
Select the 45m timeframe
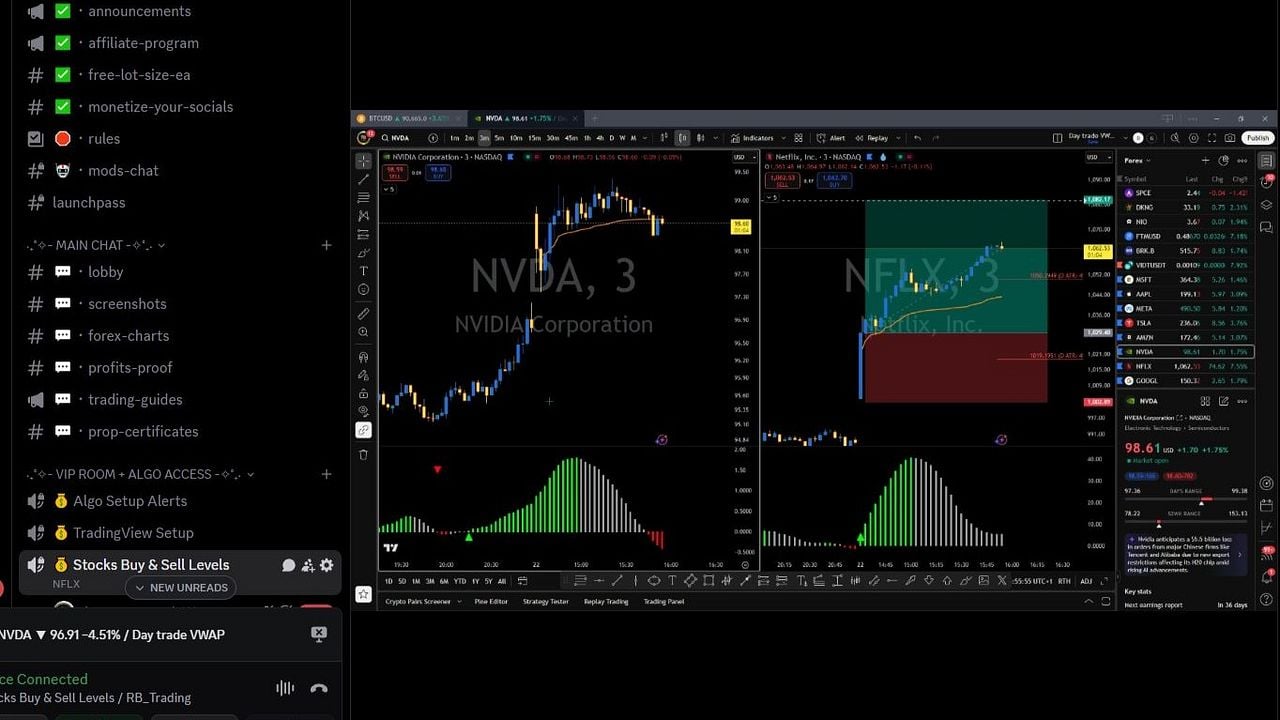click(x=571, y=138)
